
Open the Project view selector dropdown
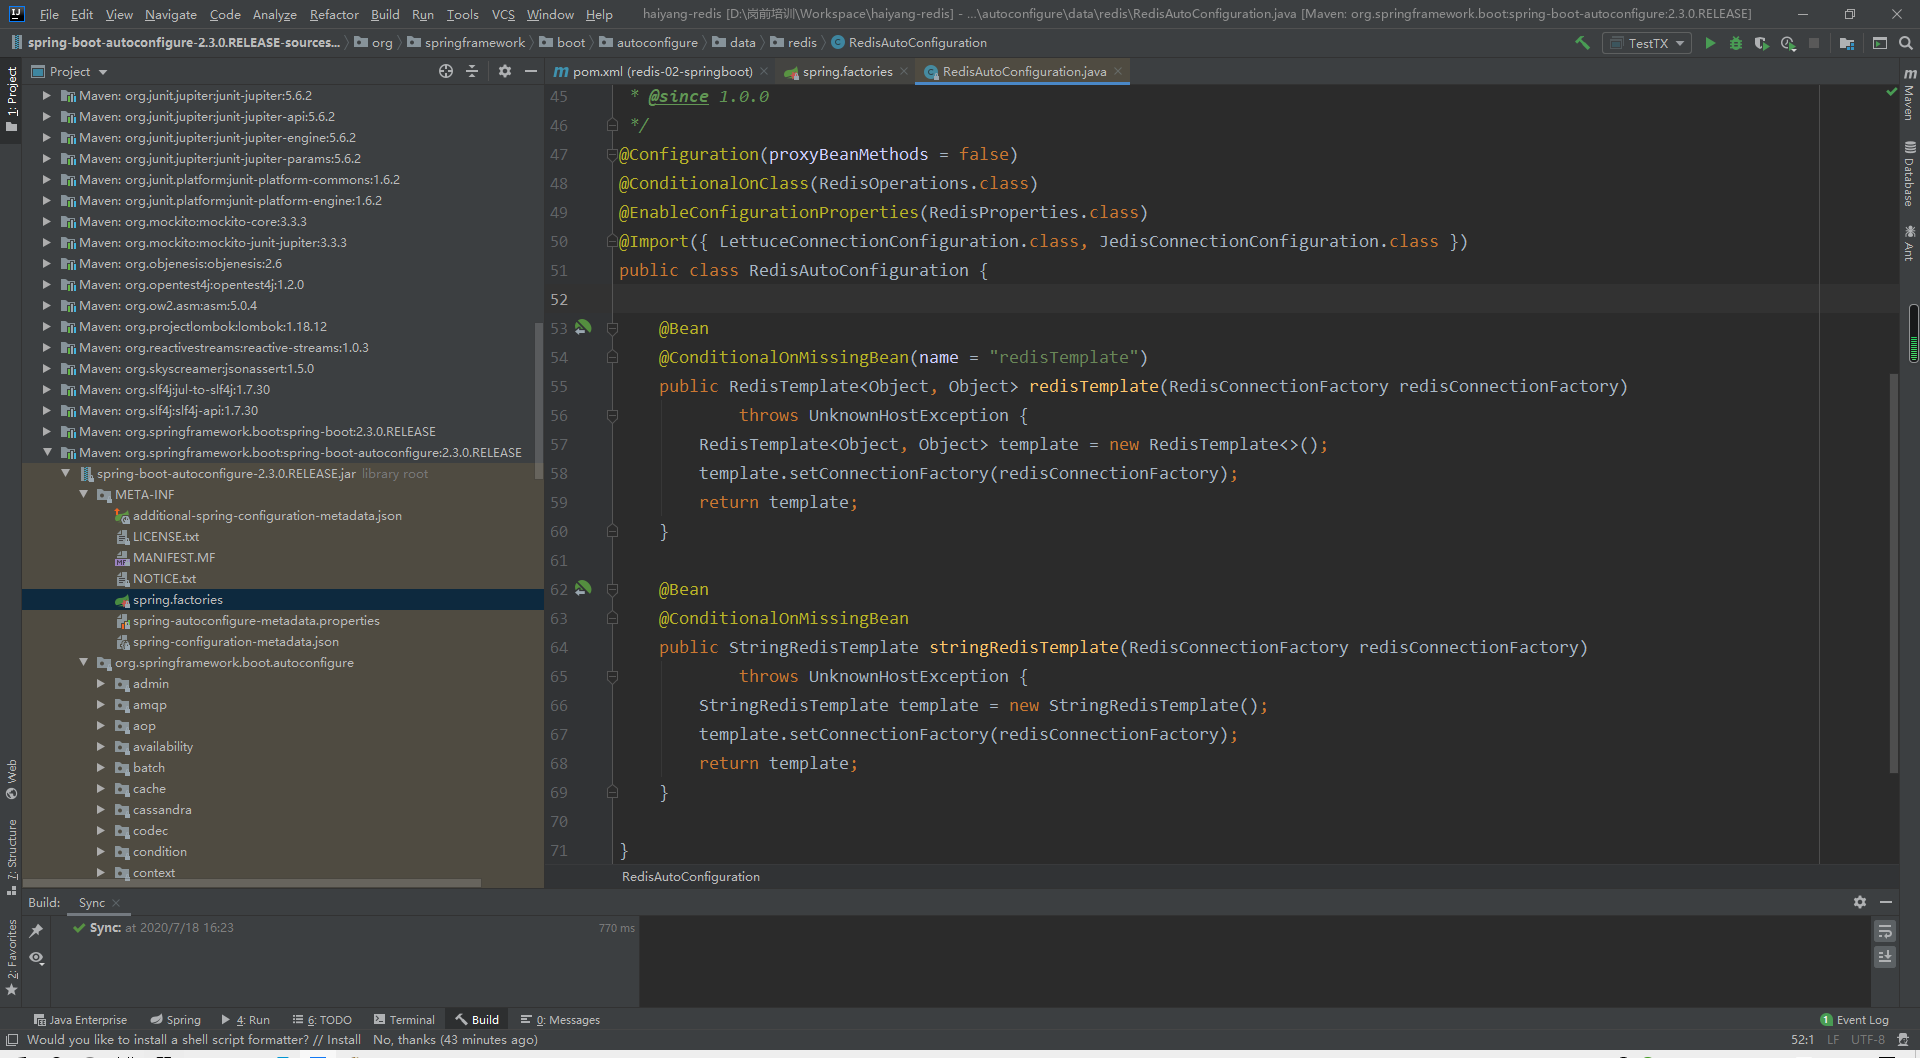point(70,71)
